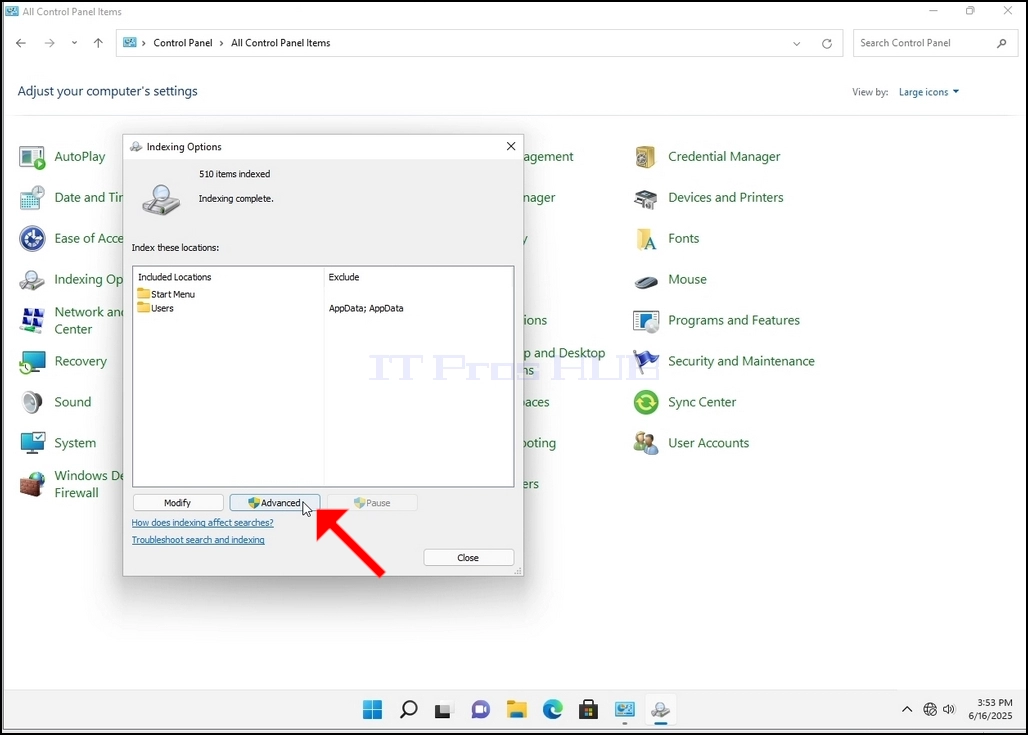
Task: Click the Credential Manager text label
Action: 724,157
